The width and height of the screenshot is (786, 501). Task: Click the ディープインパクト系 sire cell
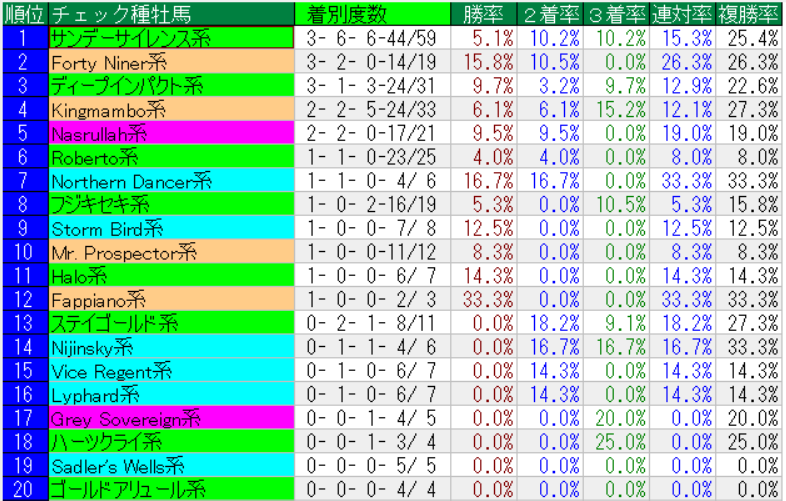(171, 85)
